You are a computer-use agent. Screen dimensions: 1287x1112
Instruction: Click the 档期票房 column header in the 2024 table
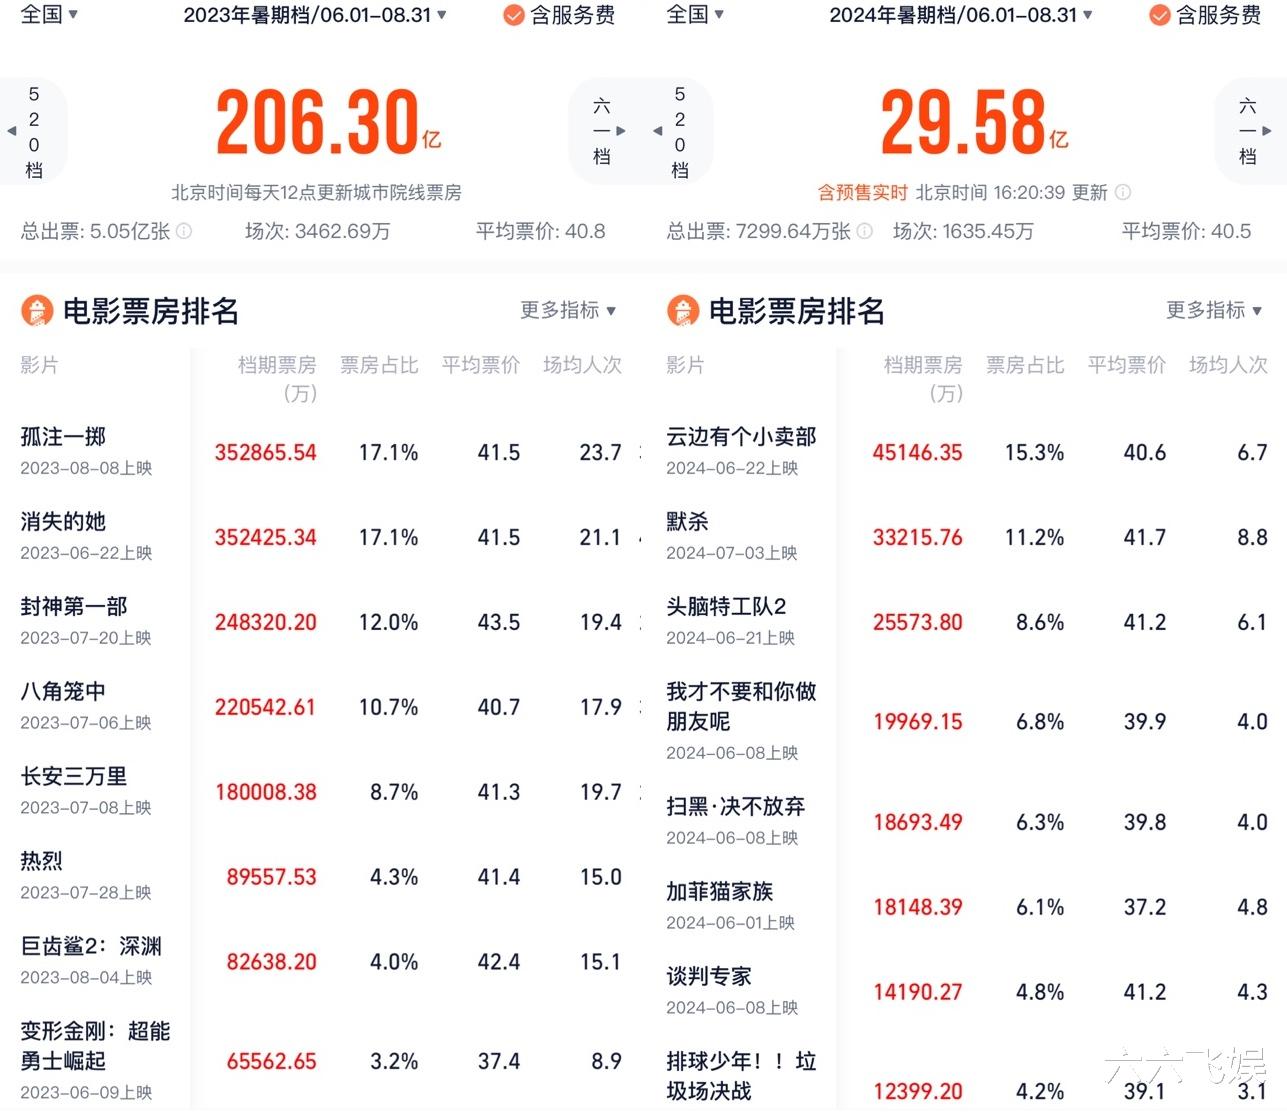(923, 378)
